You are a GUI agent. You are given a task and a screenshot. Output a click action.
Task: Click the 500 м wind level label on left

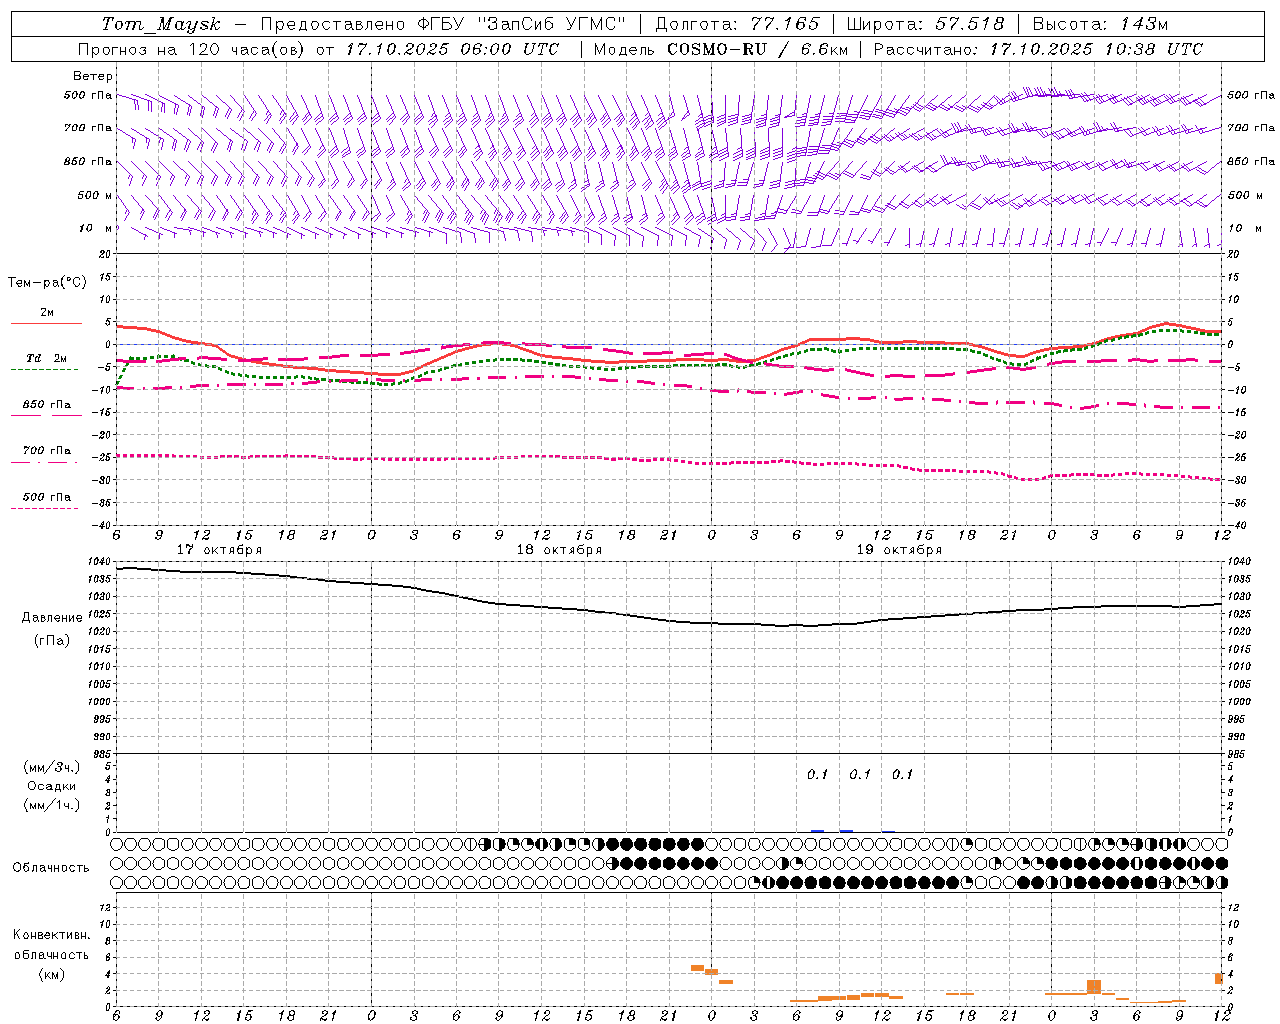click(x=95, y=196)
